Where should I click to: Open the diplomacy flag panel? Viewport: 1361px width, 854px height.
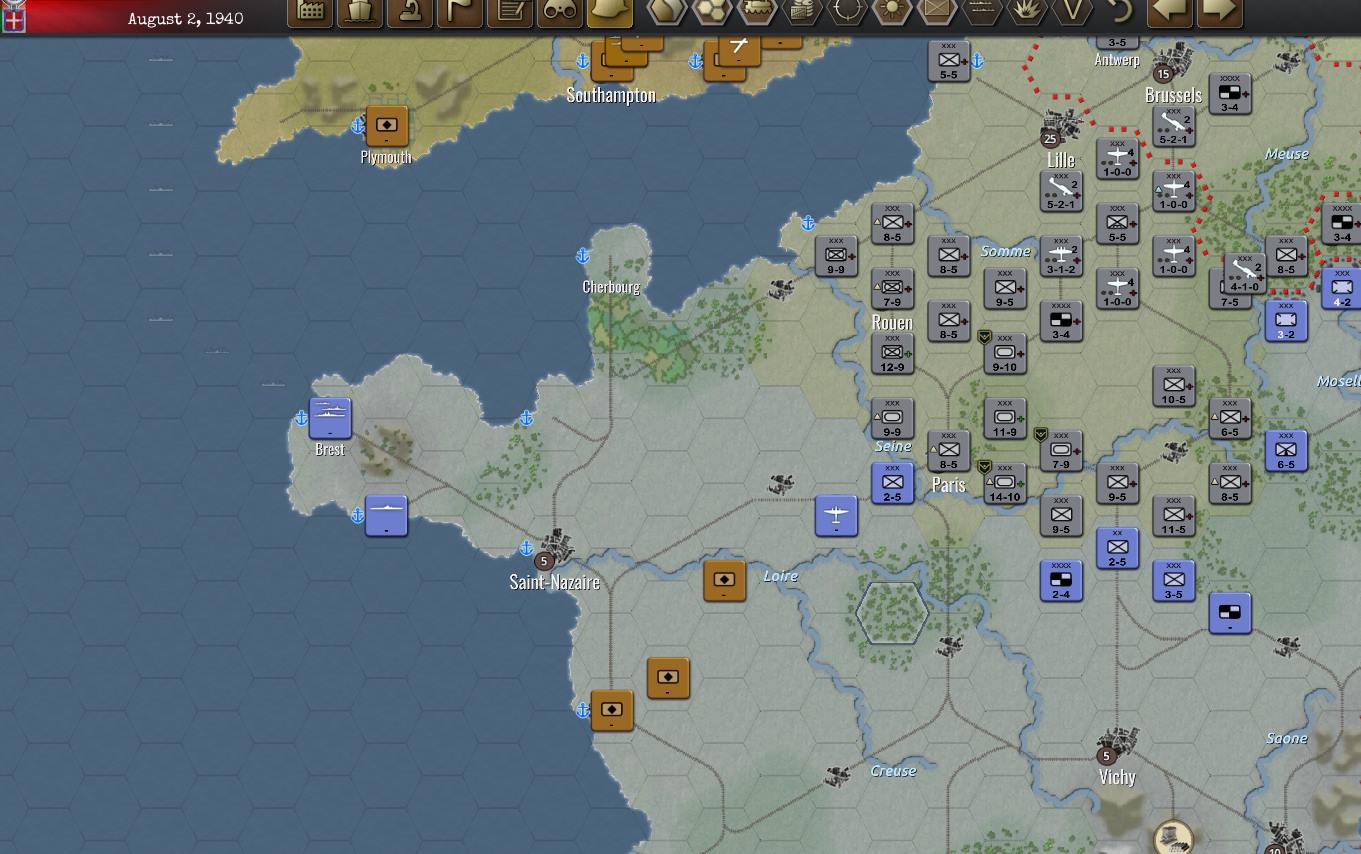(x=460, y=12)
